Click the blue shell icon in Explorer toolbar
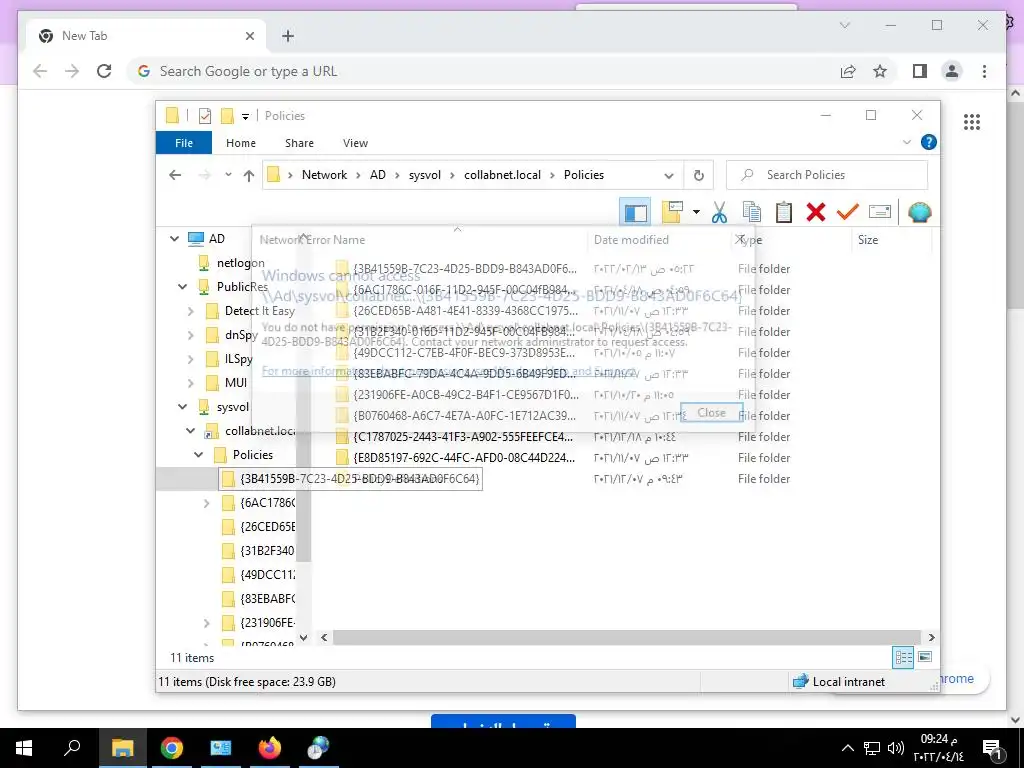The height and width of the screenshot is (768, 1024). [920, 212]
